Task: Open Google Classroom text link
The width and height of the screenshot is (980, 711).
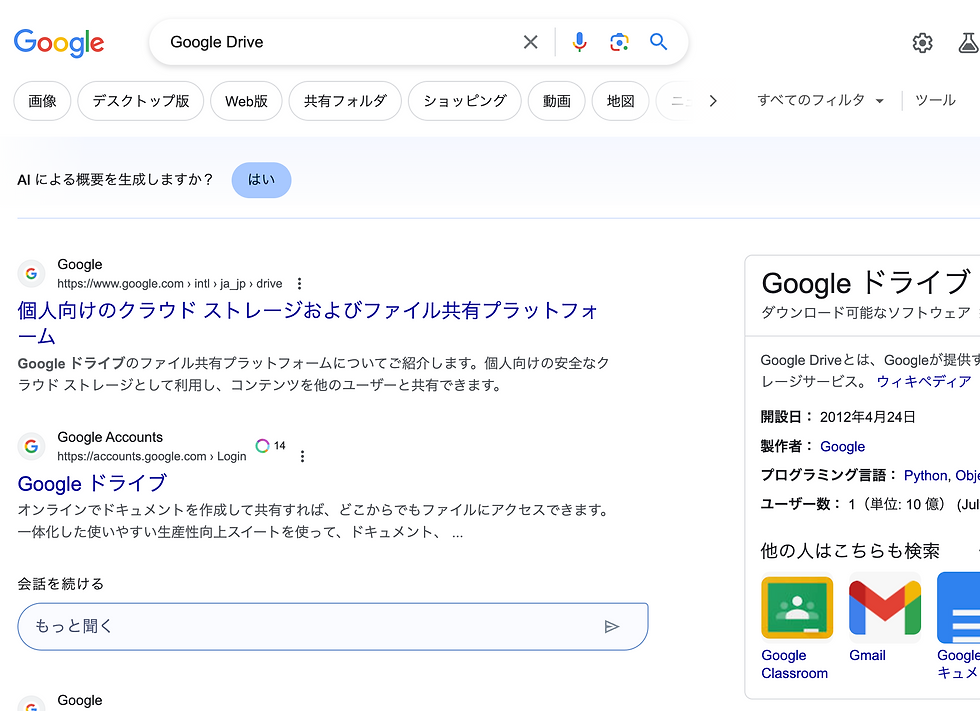Action: [794, 664]
